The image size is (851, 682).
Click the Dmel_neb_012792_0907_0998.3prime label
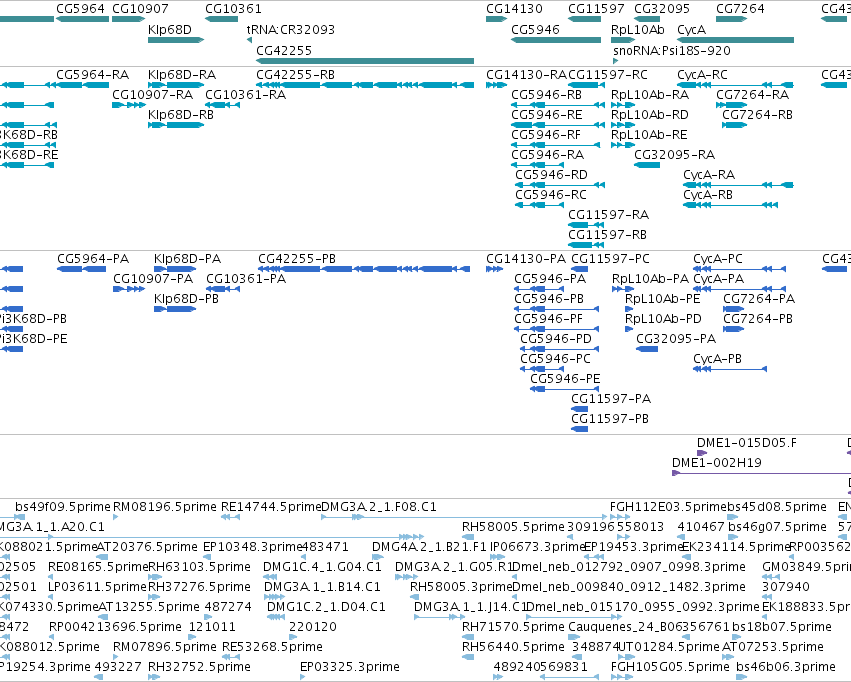pyautogui.click(x=629, y=568)
